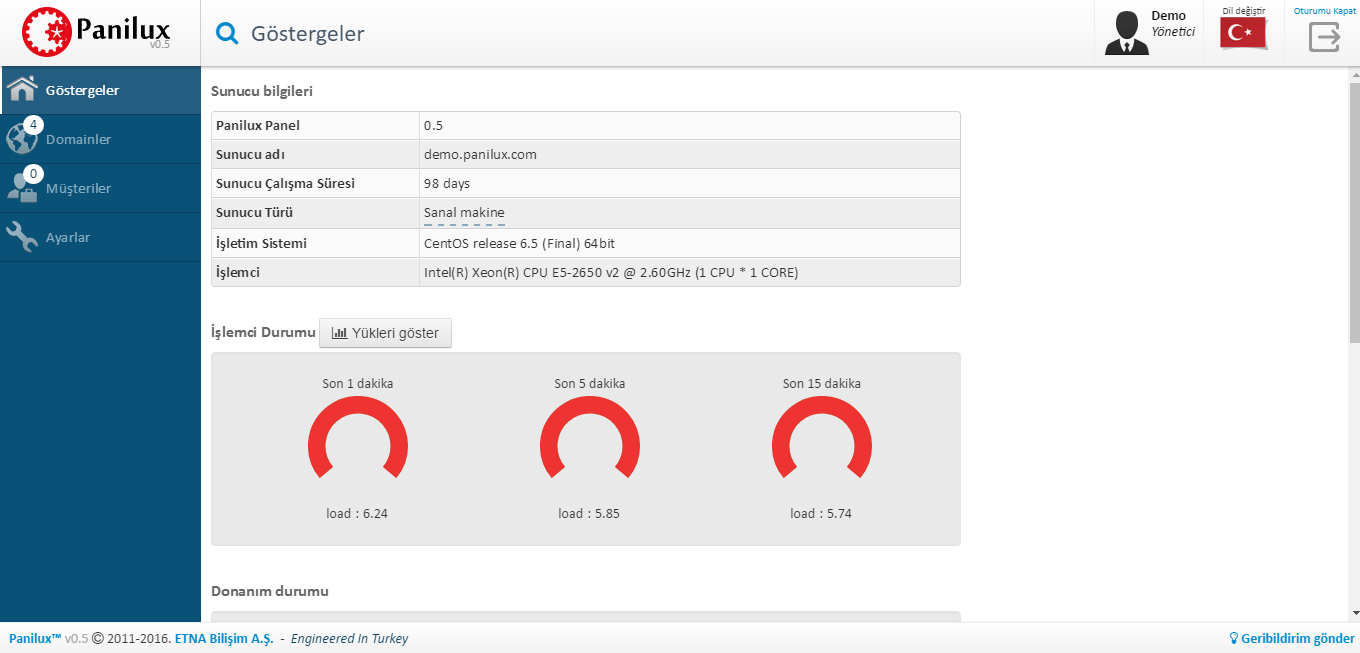Click the house icon in sidebar

(x=22, y=91)
